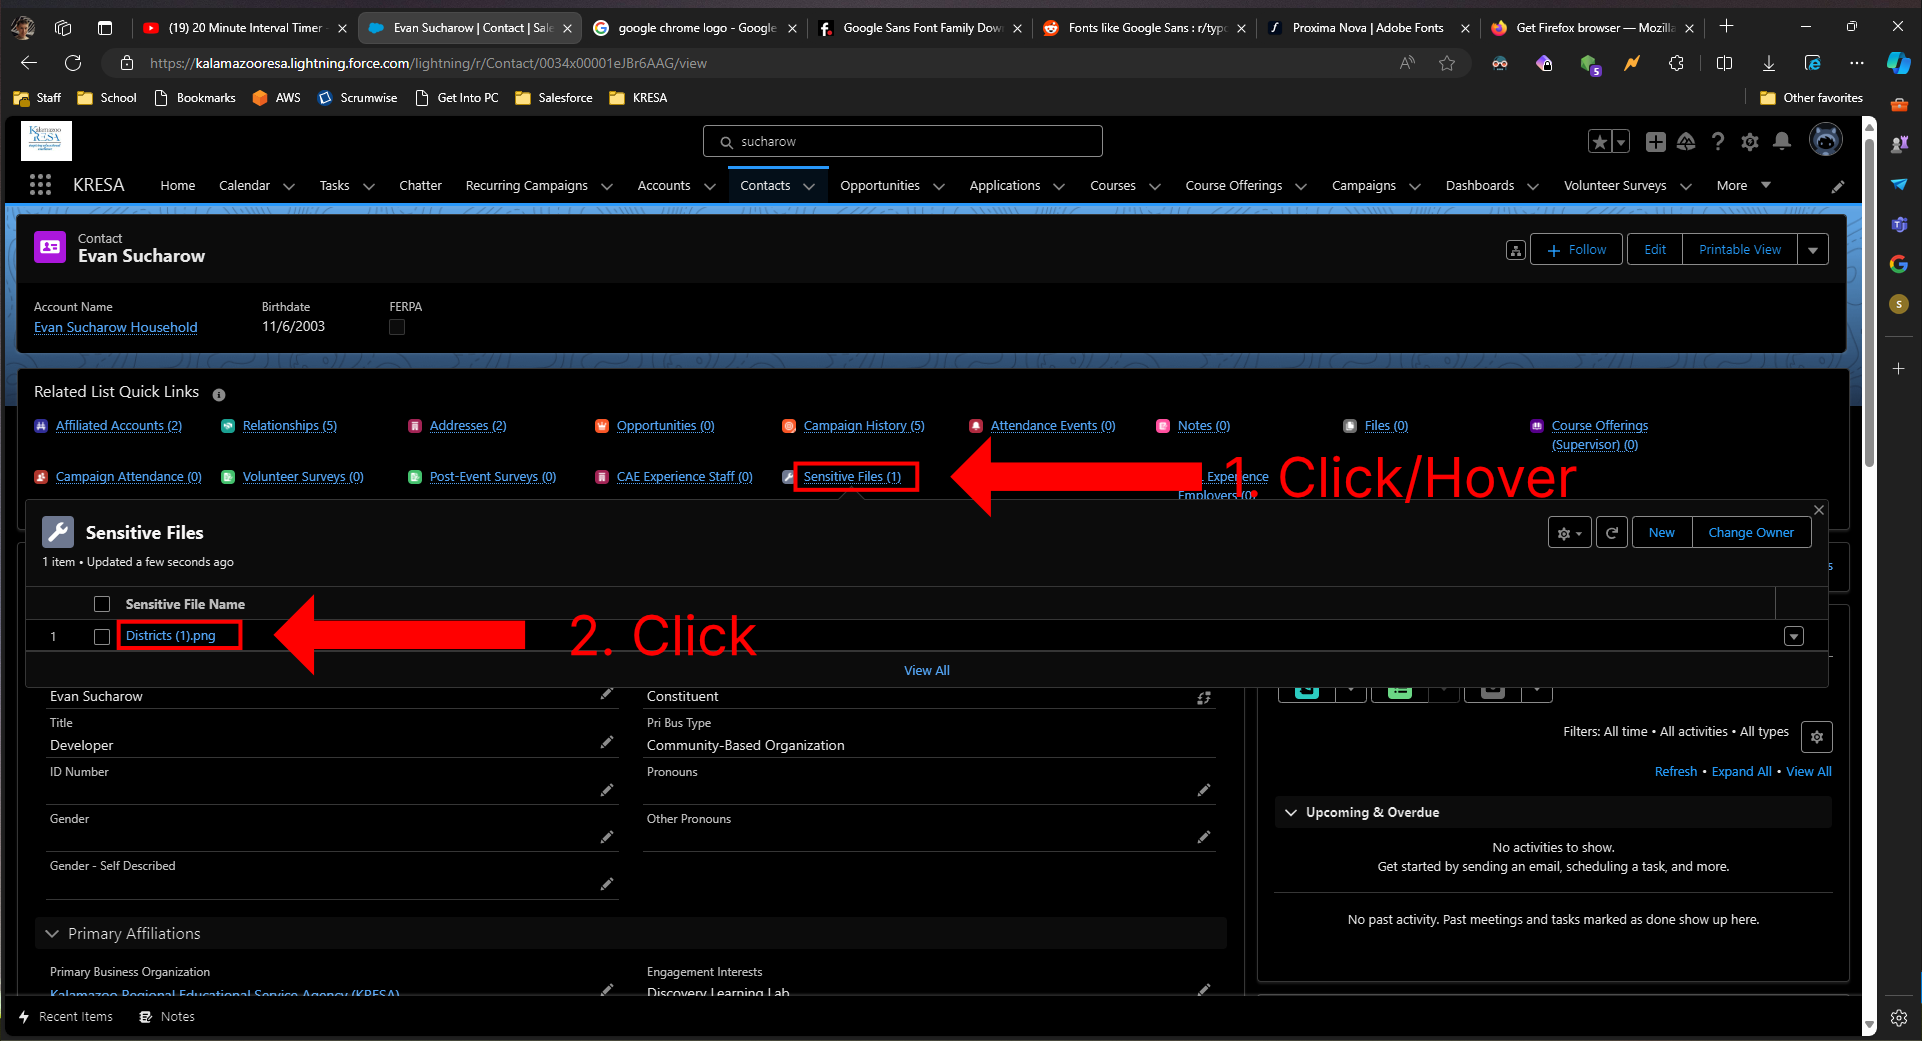
Task: Add this page to browser favorites star
Action: click(1447, 63)
